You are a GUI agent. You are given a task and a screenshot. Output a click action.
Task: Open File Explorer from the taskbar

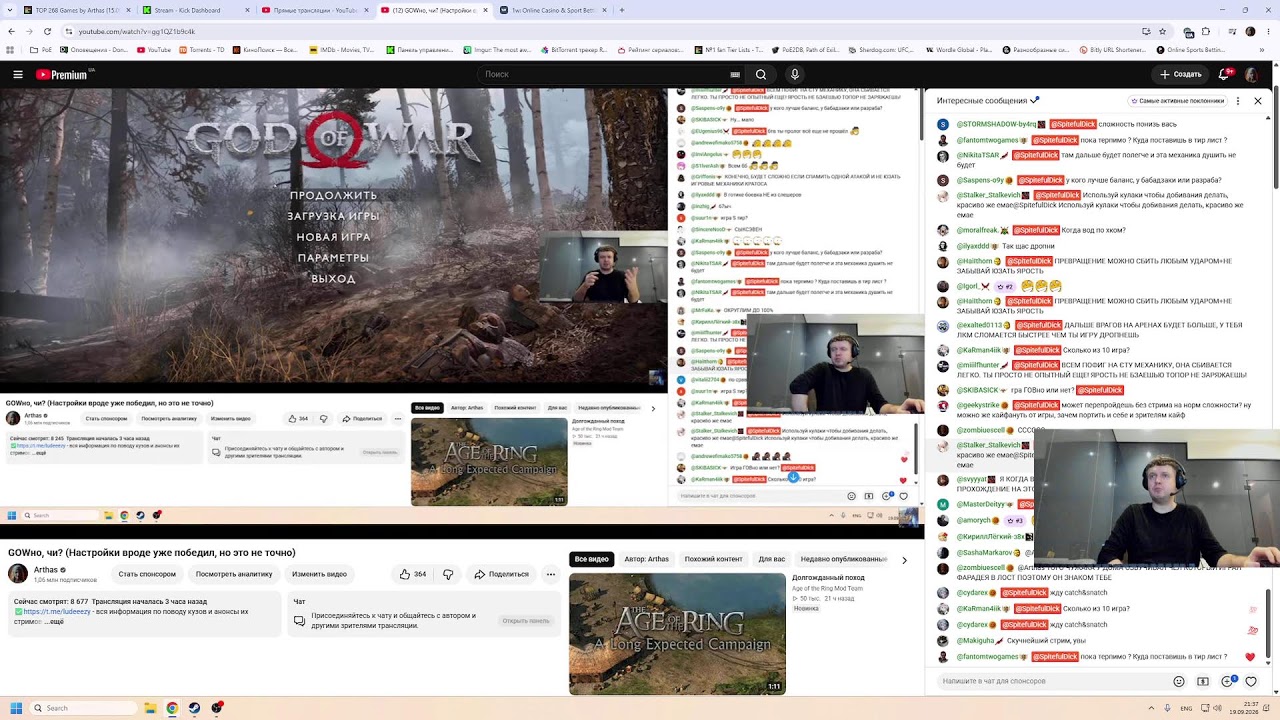pyautogui.click(x=150, y=708)
